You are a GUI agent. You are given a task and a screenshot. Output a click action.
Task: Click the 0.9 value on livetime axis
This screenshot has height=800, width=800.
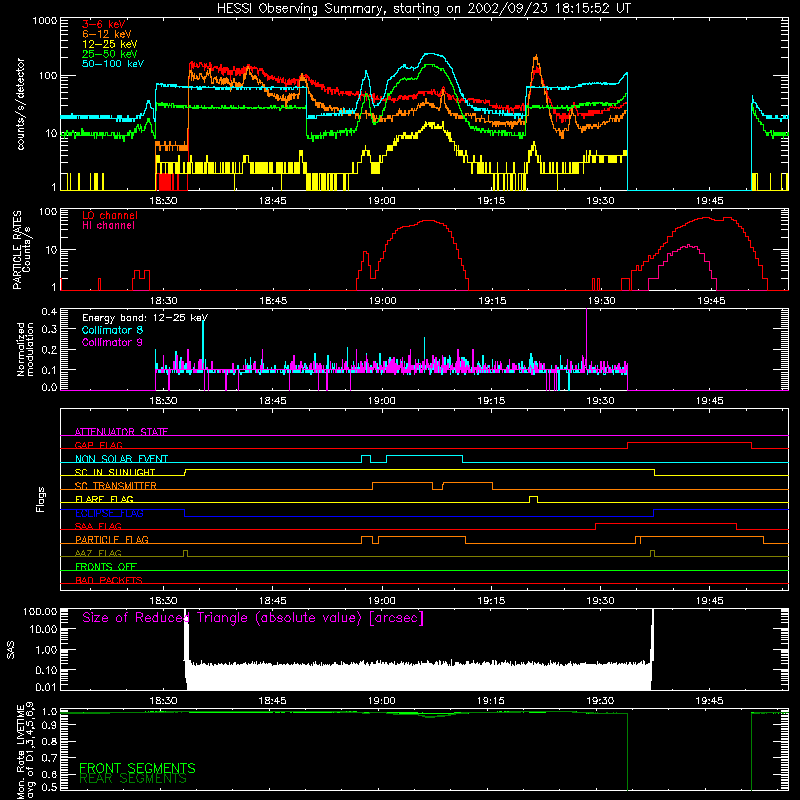point(49,725)
